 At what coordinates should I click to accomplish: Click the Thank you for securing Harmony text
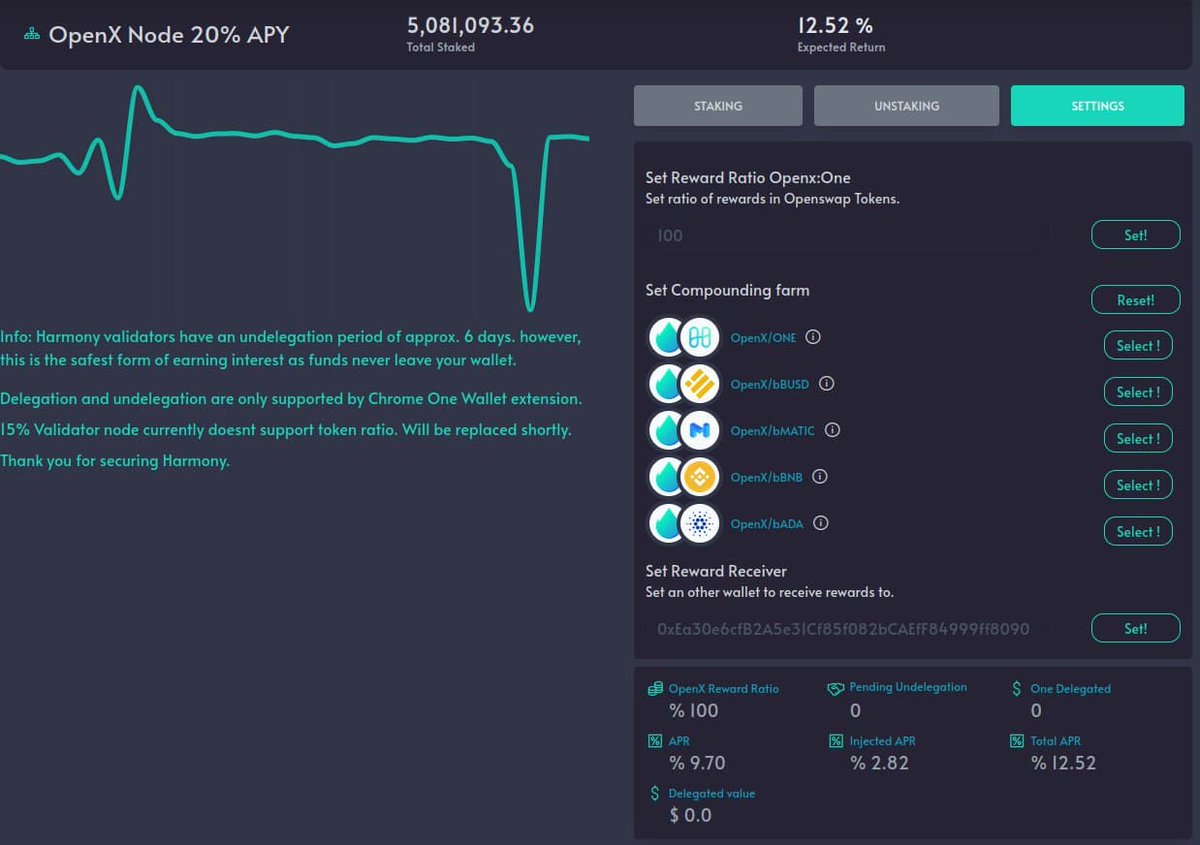click(x=115, y=461)
